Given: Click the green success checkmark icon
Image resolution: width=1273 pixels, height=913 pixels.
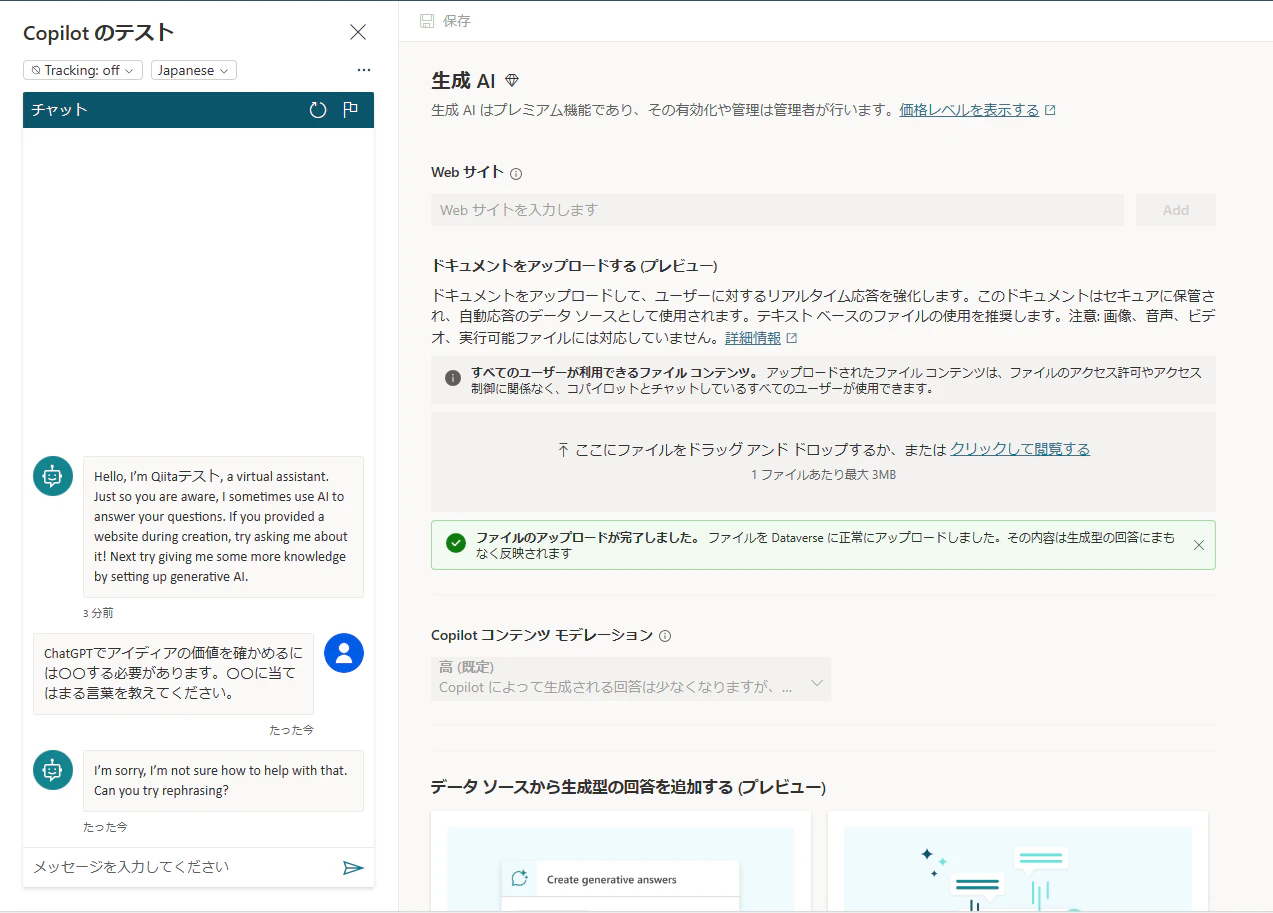Looking at the screenshot, I should 456,544.
